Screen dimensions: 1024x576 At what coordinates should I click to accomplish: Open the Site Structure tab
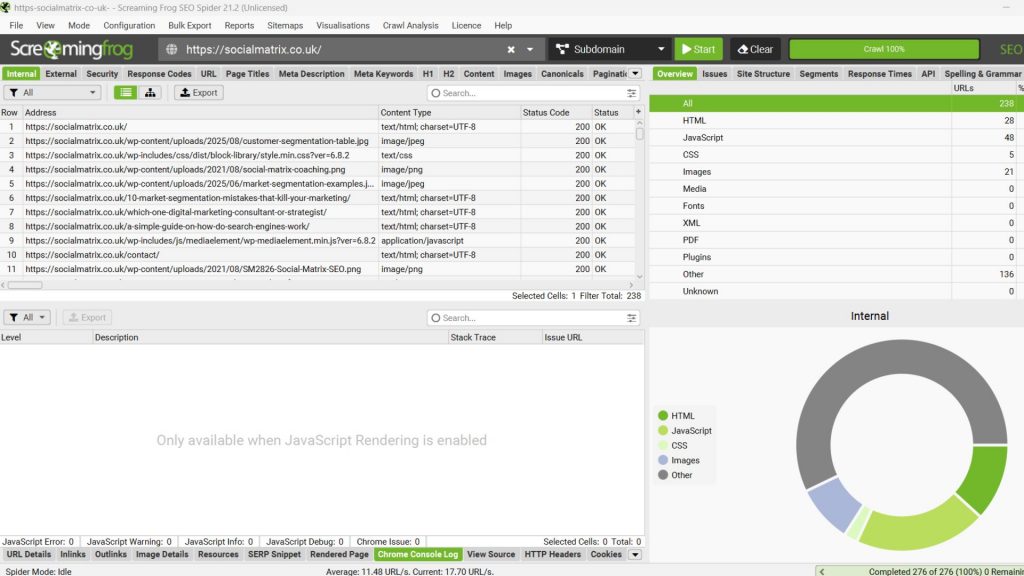(763, 73)
